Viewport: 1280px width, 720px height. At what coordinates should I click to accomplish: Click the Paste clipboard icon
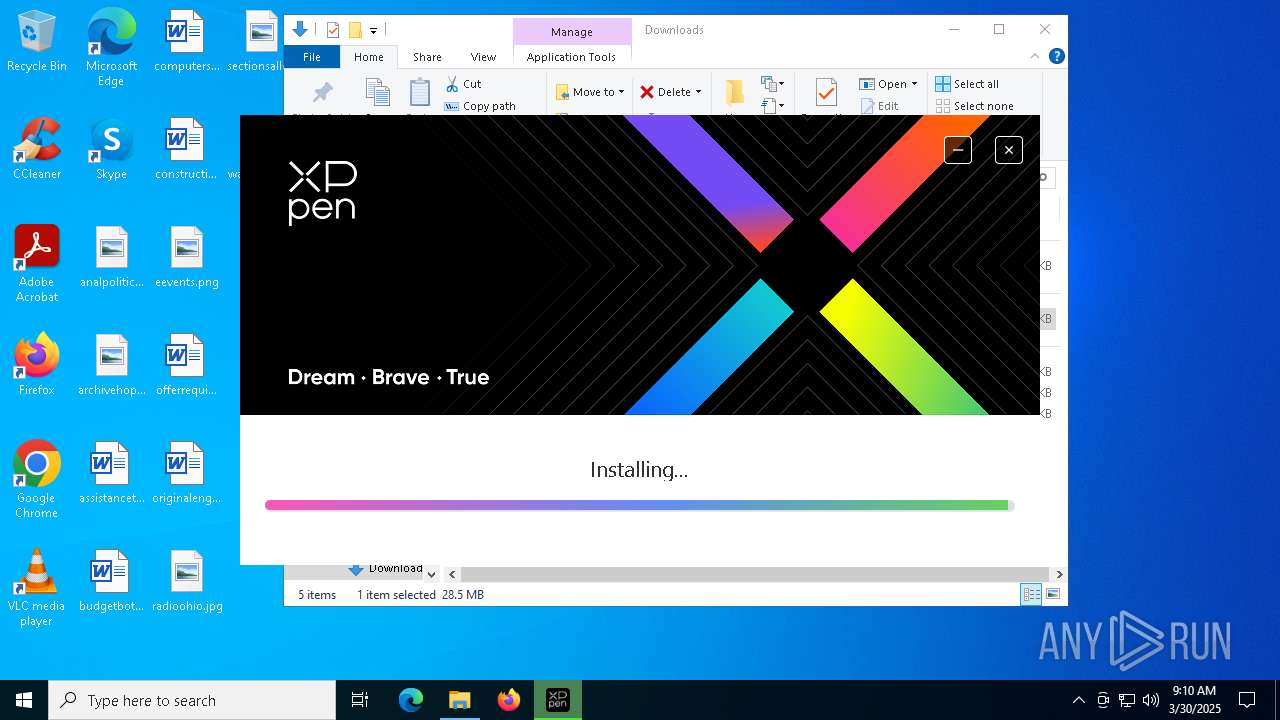[420, 93]
